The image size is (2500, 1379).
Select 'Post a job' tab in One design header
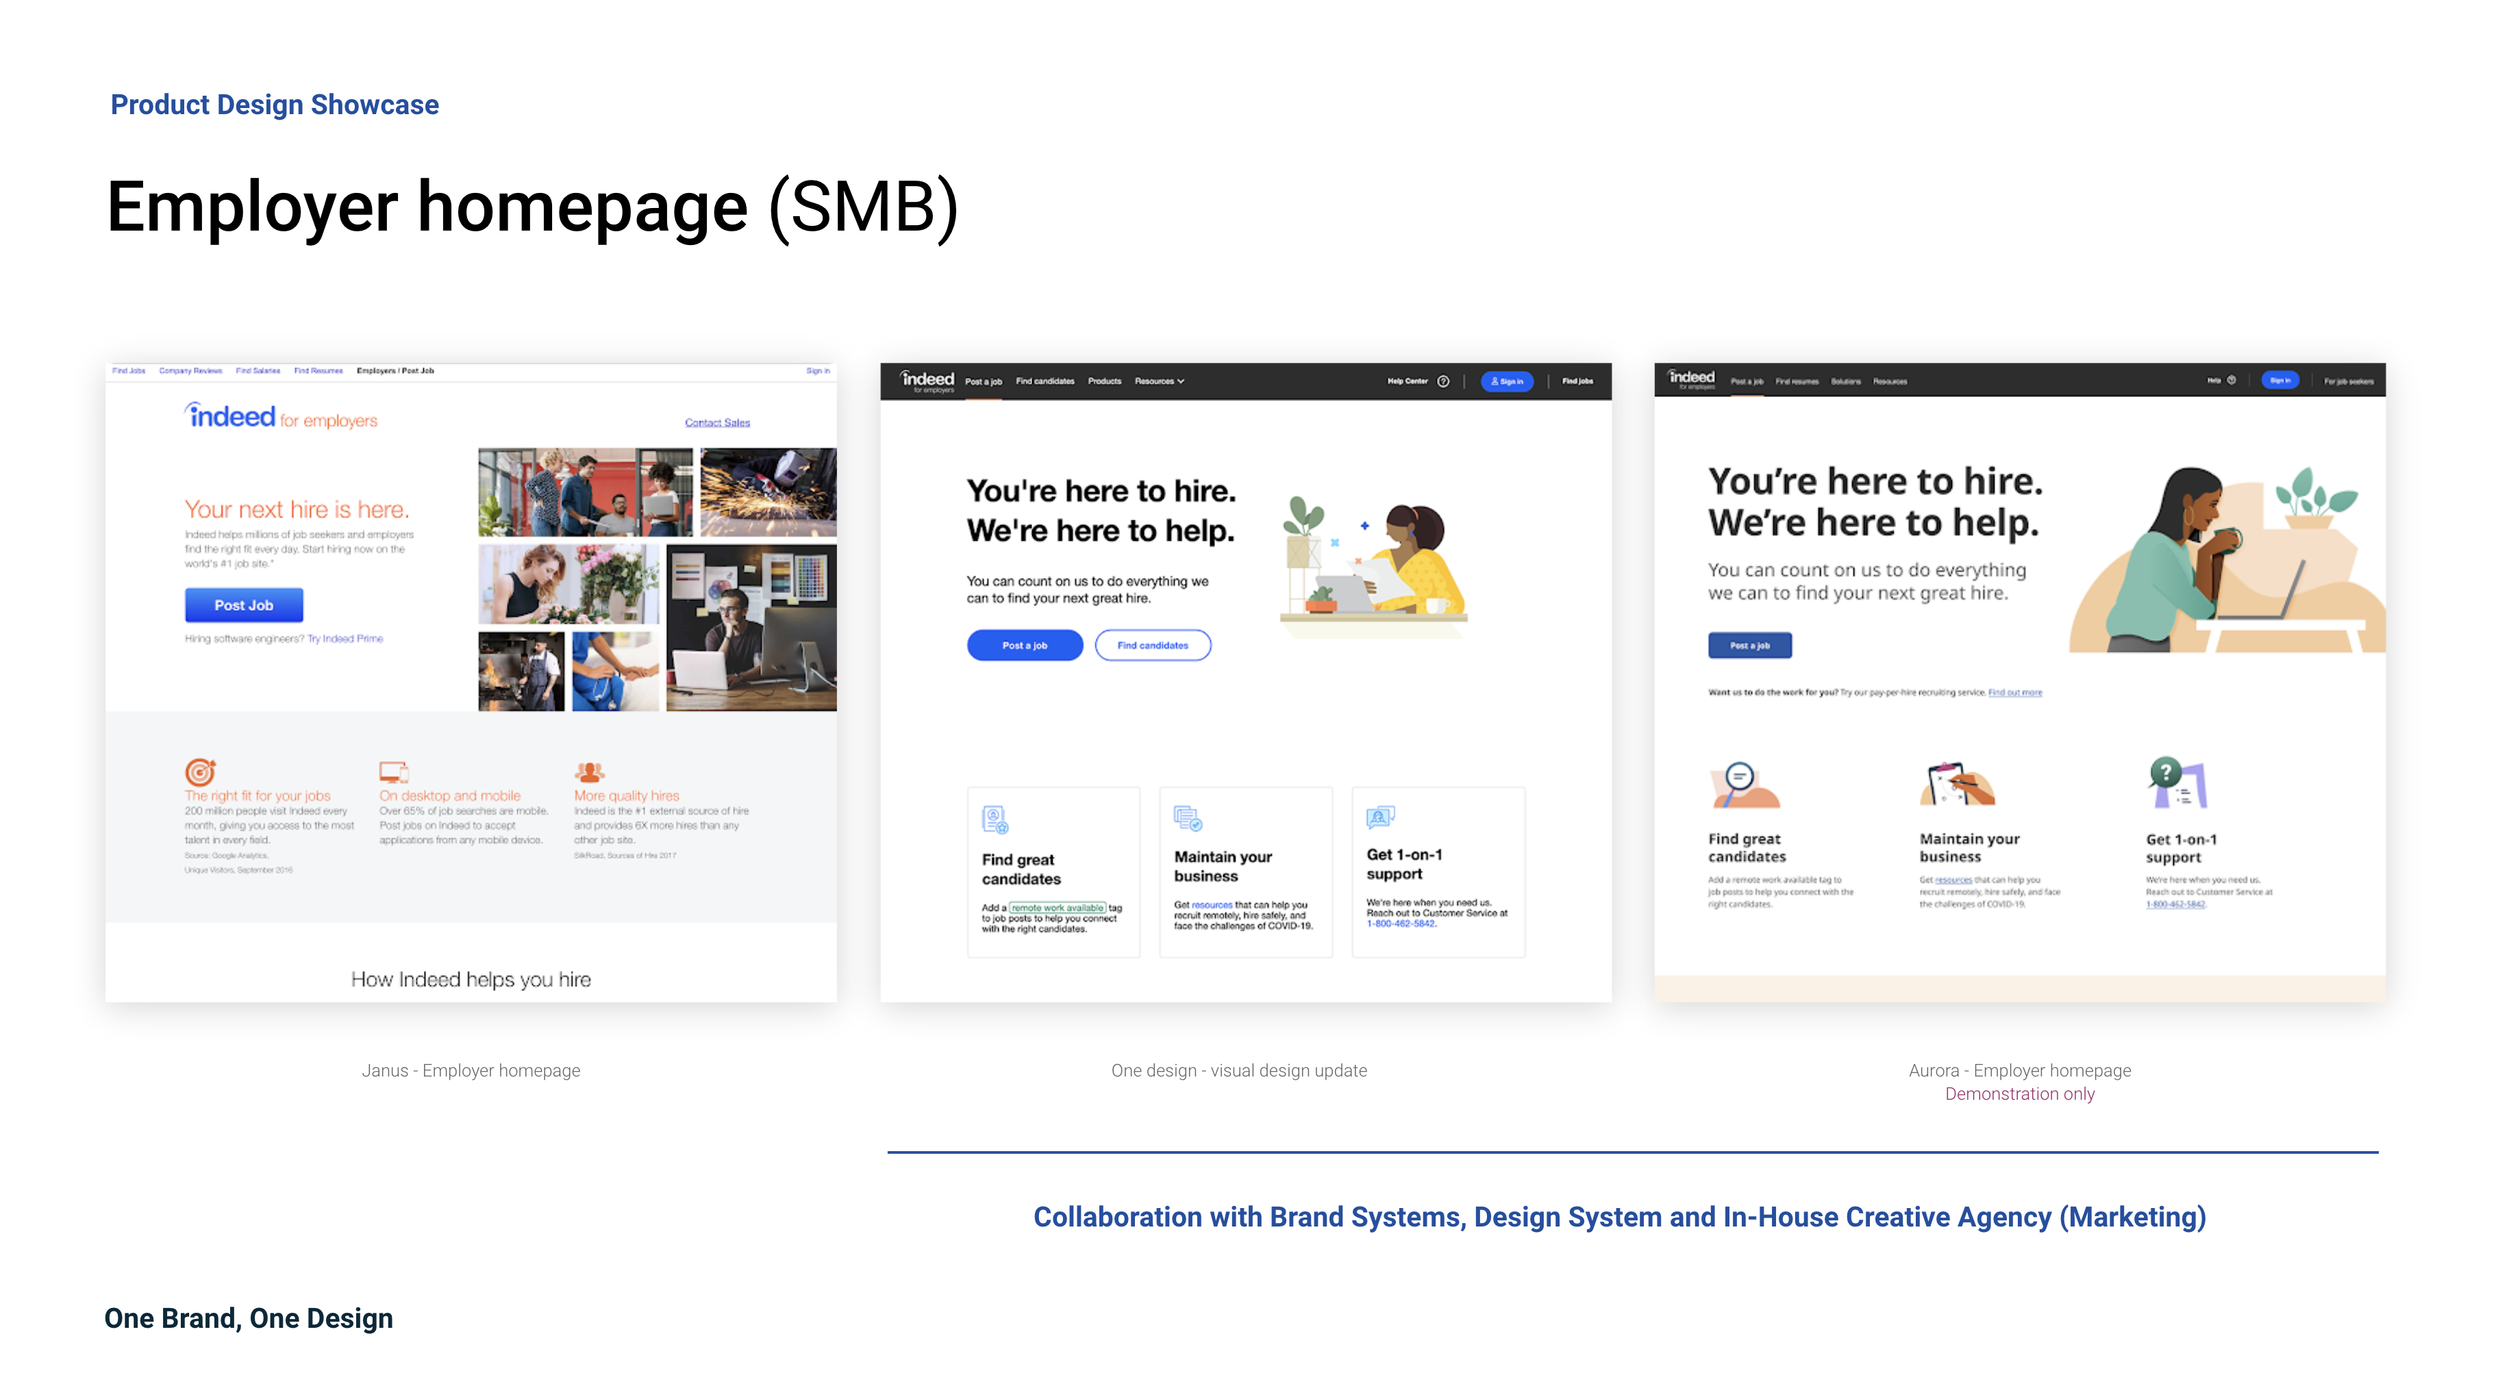click(983, 382)
